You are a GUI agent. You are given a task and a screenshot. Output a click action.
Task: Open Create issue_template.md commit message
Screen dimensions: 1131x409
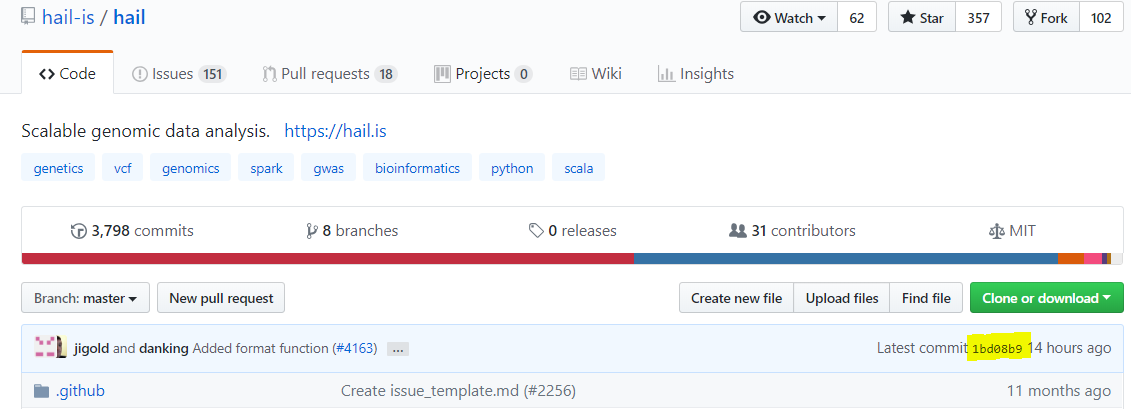tap(458, 391)
